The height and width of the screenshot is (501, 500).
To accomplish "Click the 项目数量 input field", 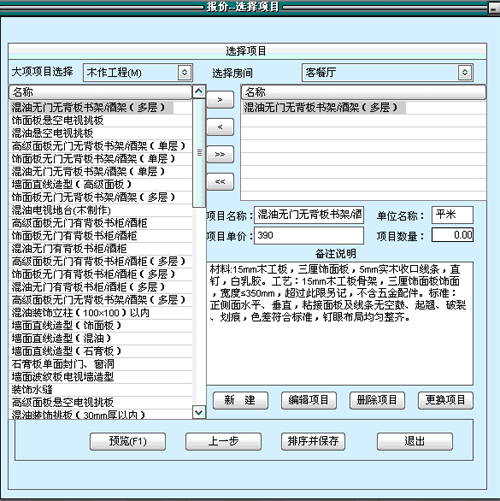I will point(453,235).
